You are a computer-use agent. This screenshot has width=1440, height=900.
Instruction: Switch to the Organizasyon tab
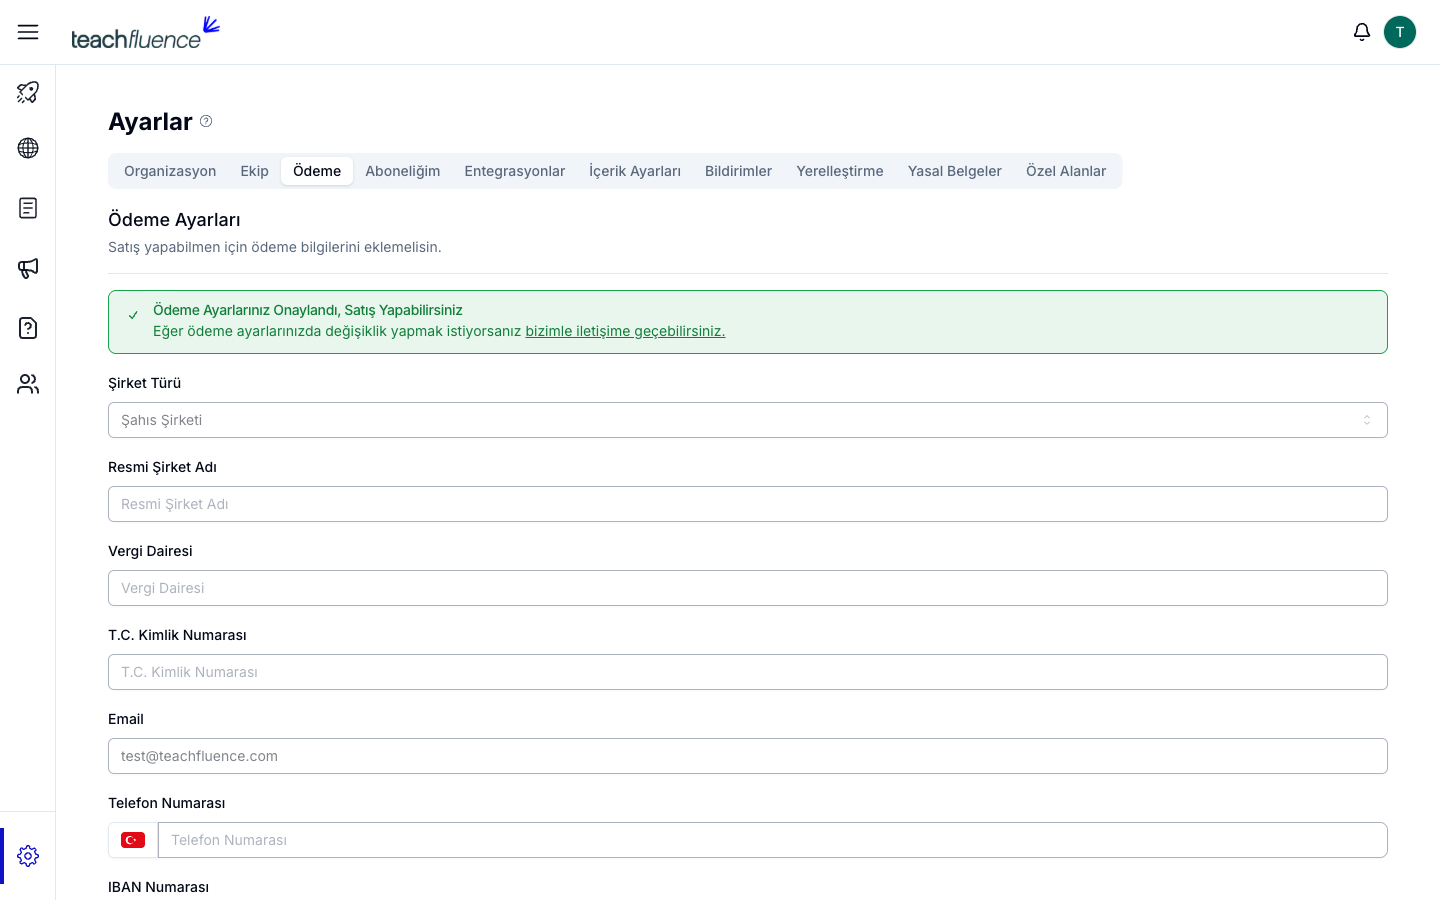(x=170, y=171)
